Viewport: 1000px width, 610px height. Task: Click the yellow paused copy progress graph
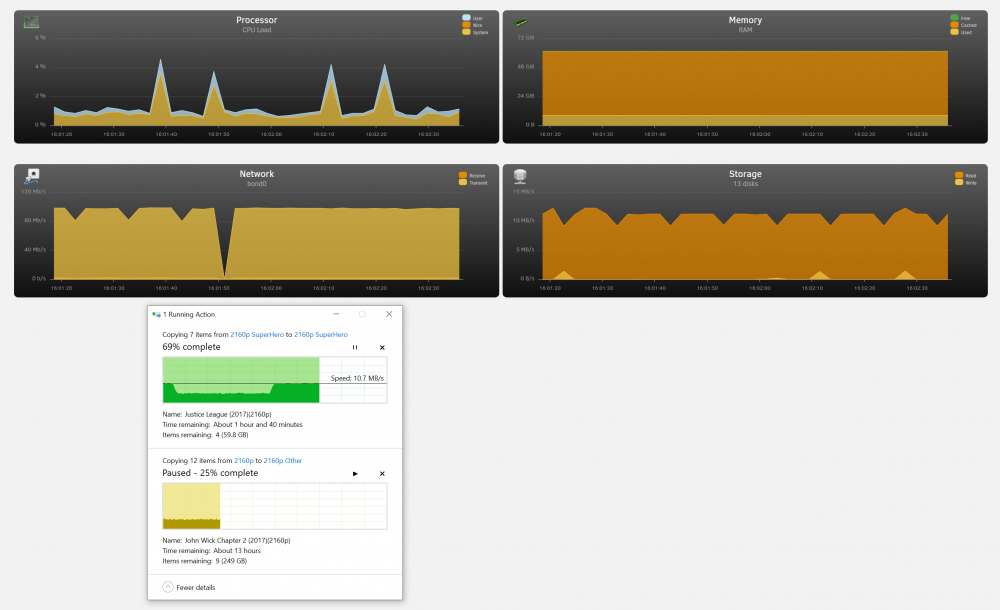coord(275,506)
